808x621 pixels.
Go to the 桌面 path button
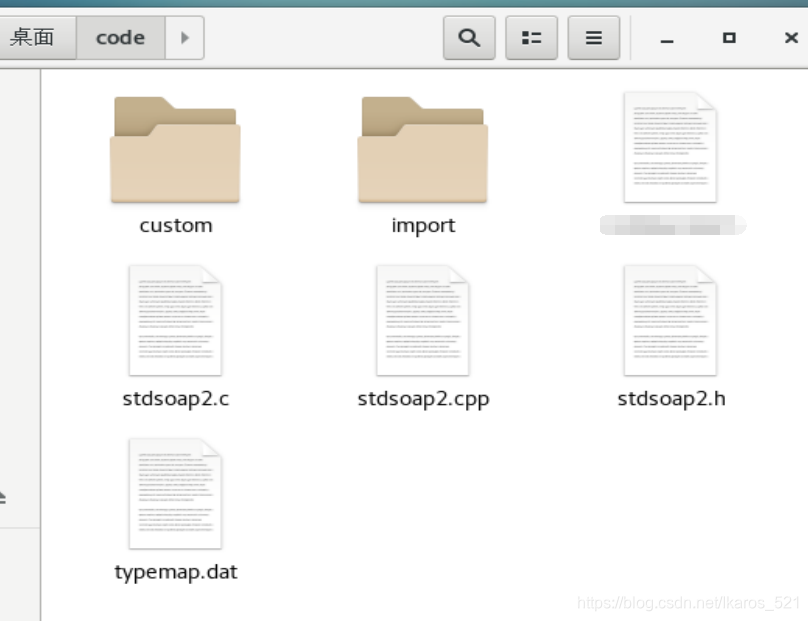36,38
